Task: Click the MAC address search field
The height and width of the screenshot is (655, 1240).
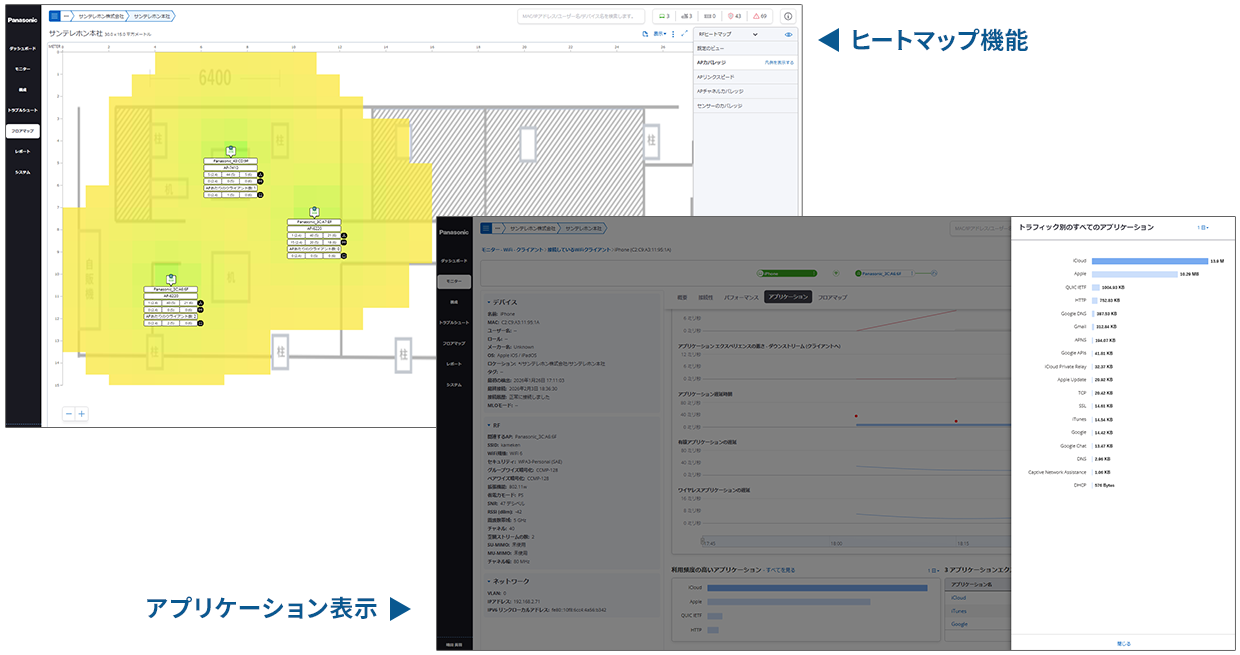Action: pyautogui.click(x=580, y=17)
